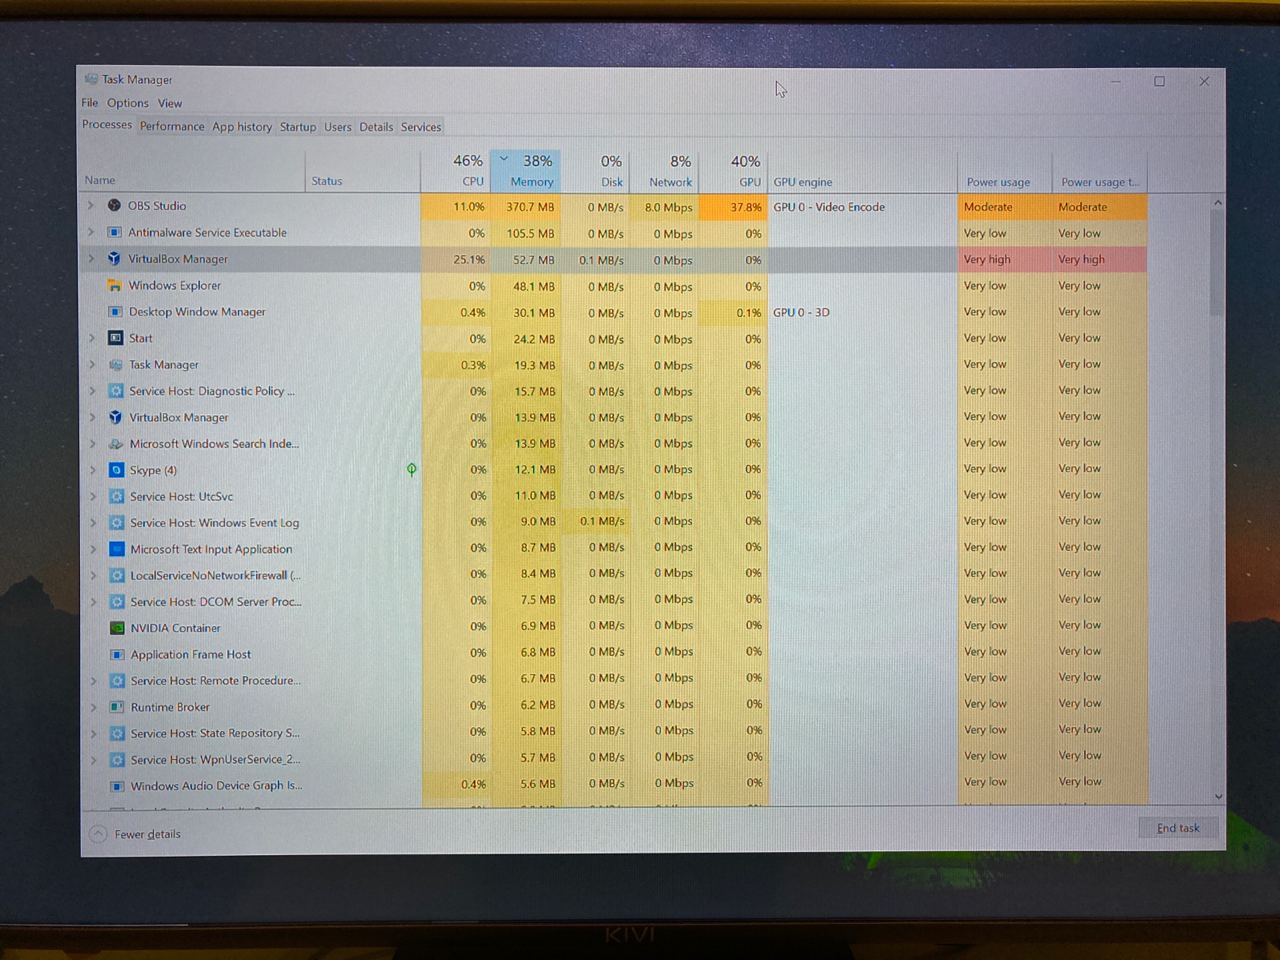Open the Options menu

128,103
